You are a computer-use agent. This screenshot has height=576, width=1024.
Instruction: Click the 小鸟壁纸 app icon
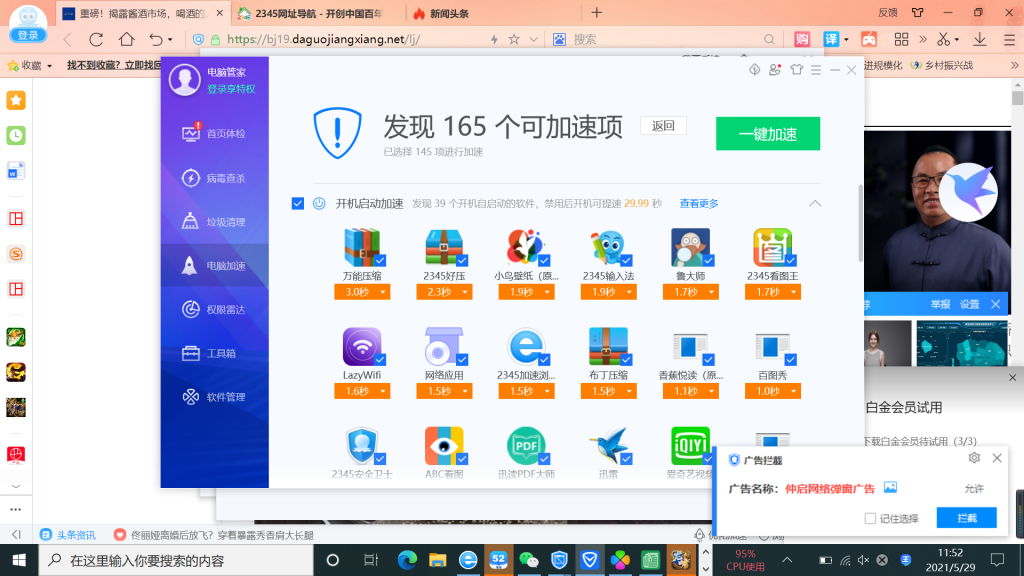pyautogui.click(x=526, y=247)
